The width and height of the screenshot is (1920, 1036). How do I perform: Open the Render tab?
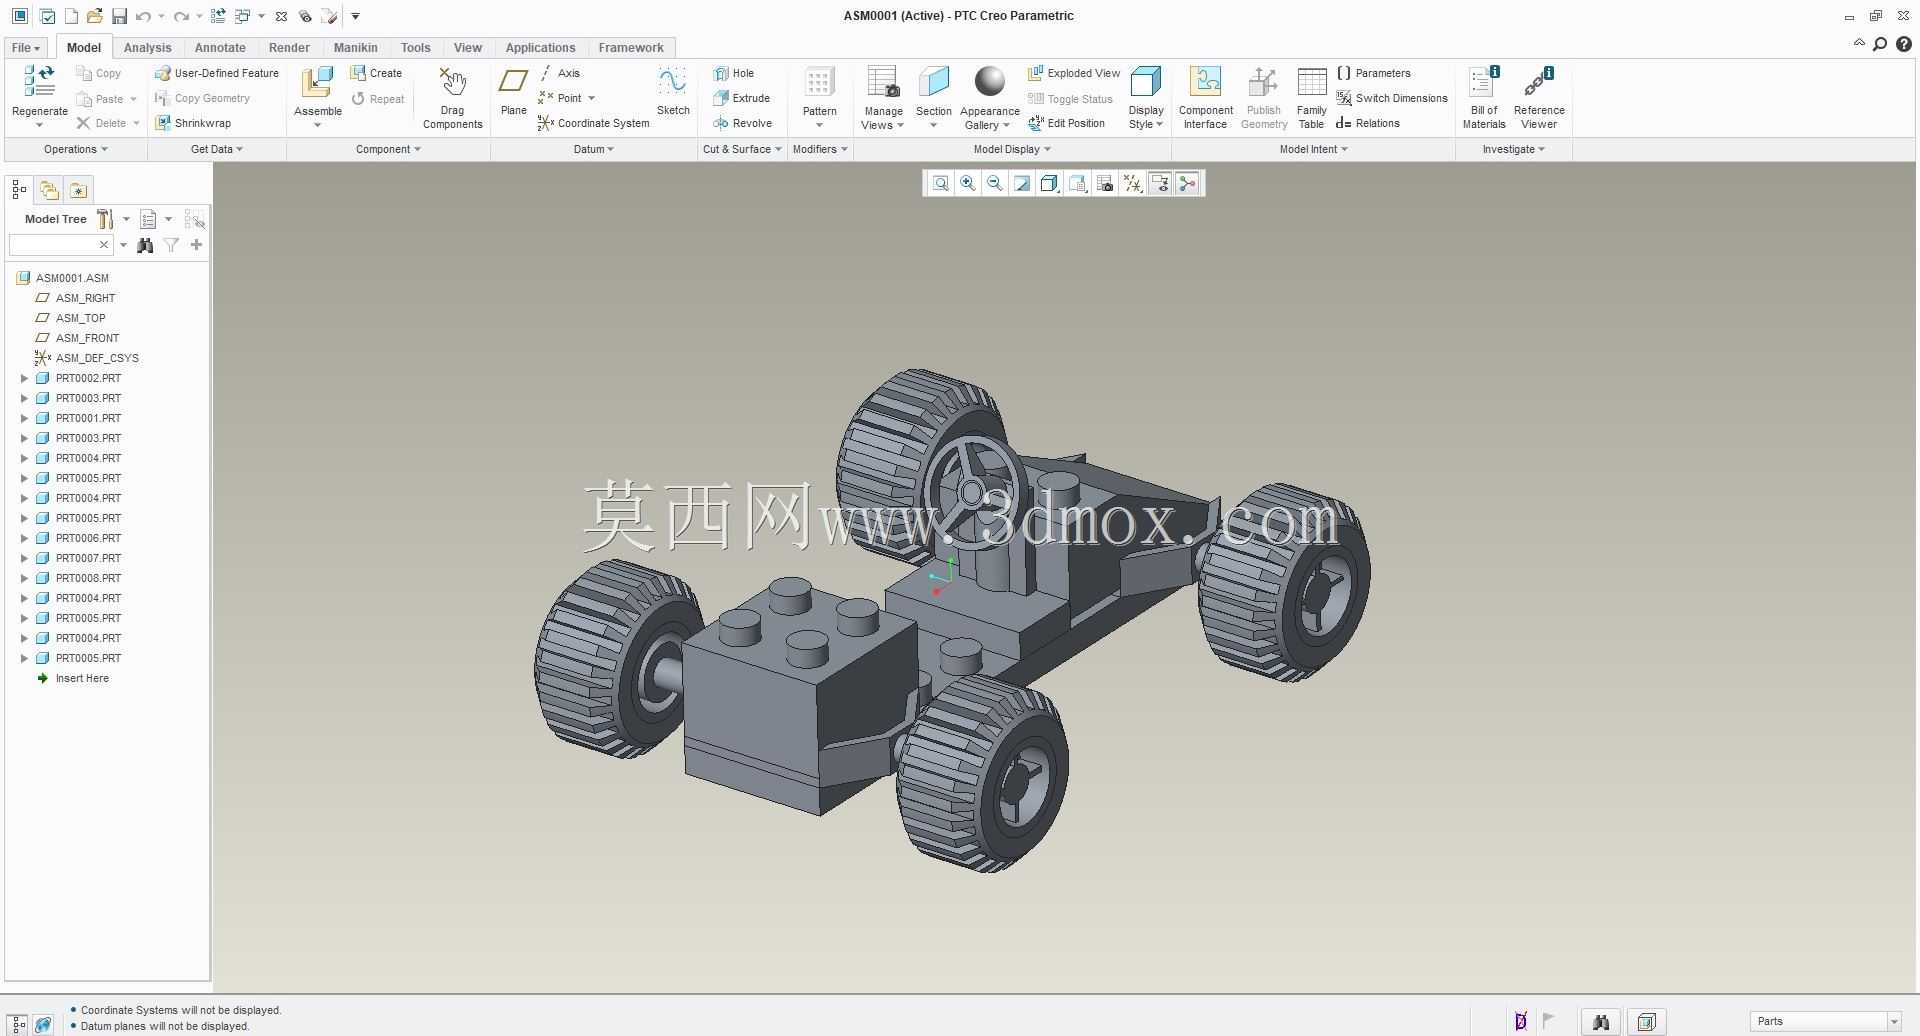(289, 47)
